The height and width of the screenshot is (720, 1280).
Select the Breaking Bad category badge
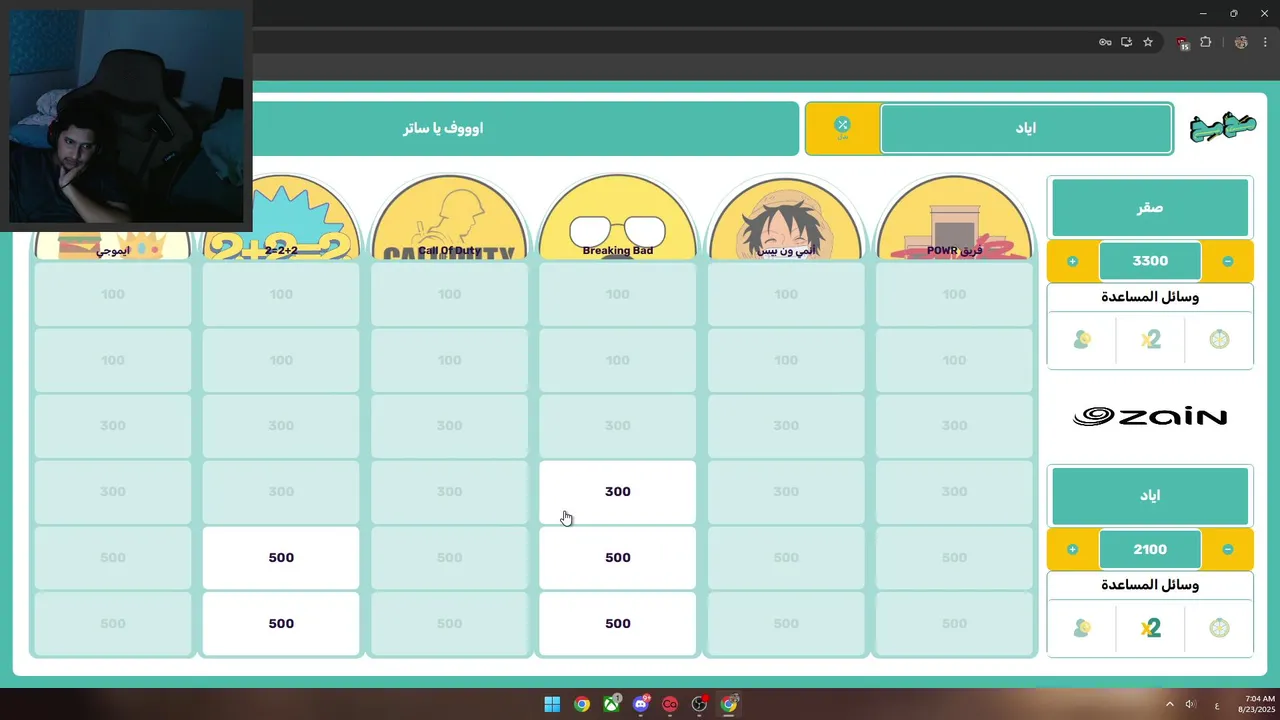pos(617,218)
